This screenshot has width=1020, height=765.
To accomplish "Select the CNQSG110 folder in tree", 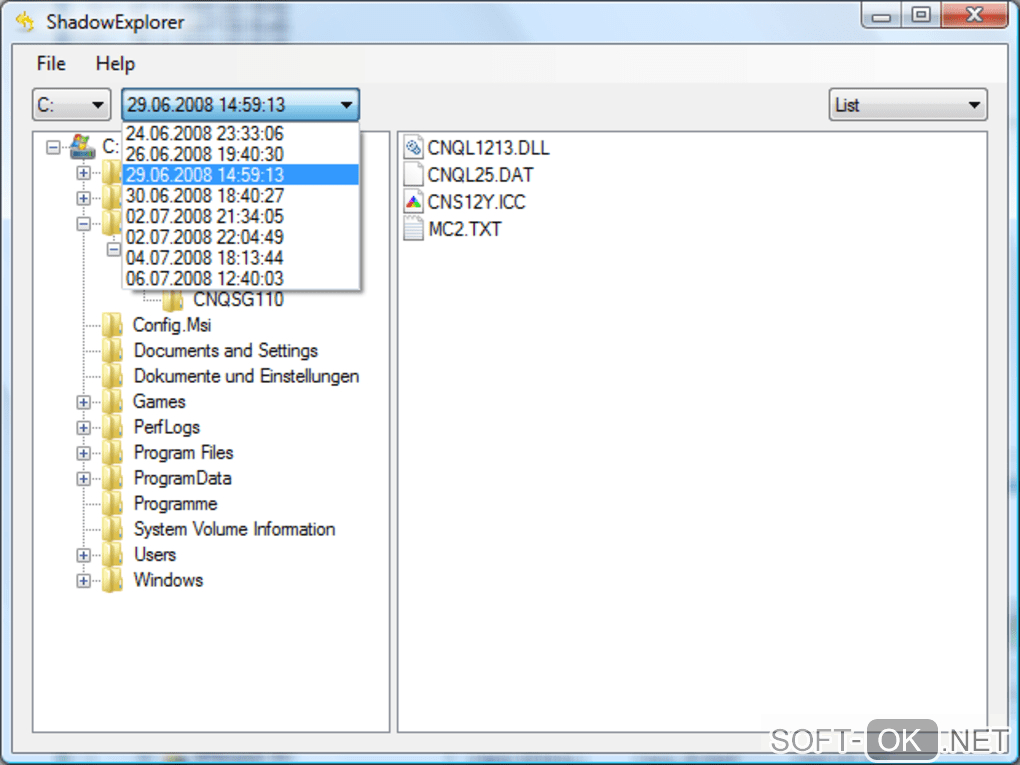I will (x=238, y=299).
